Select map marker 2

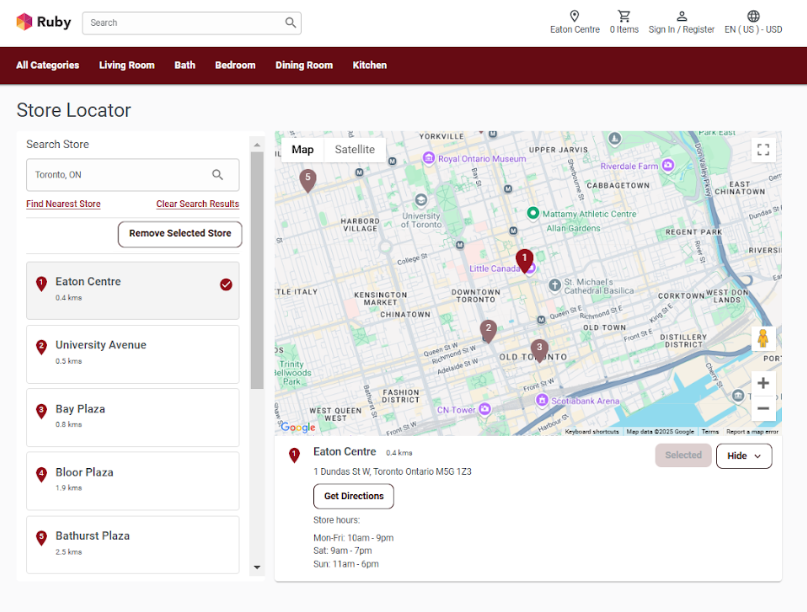click(488, 331)
